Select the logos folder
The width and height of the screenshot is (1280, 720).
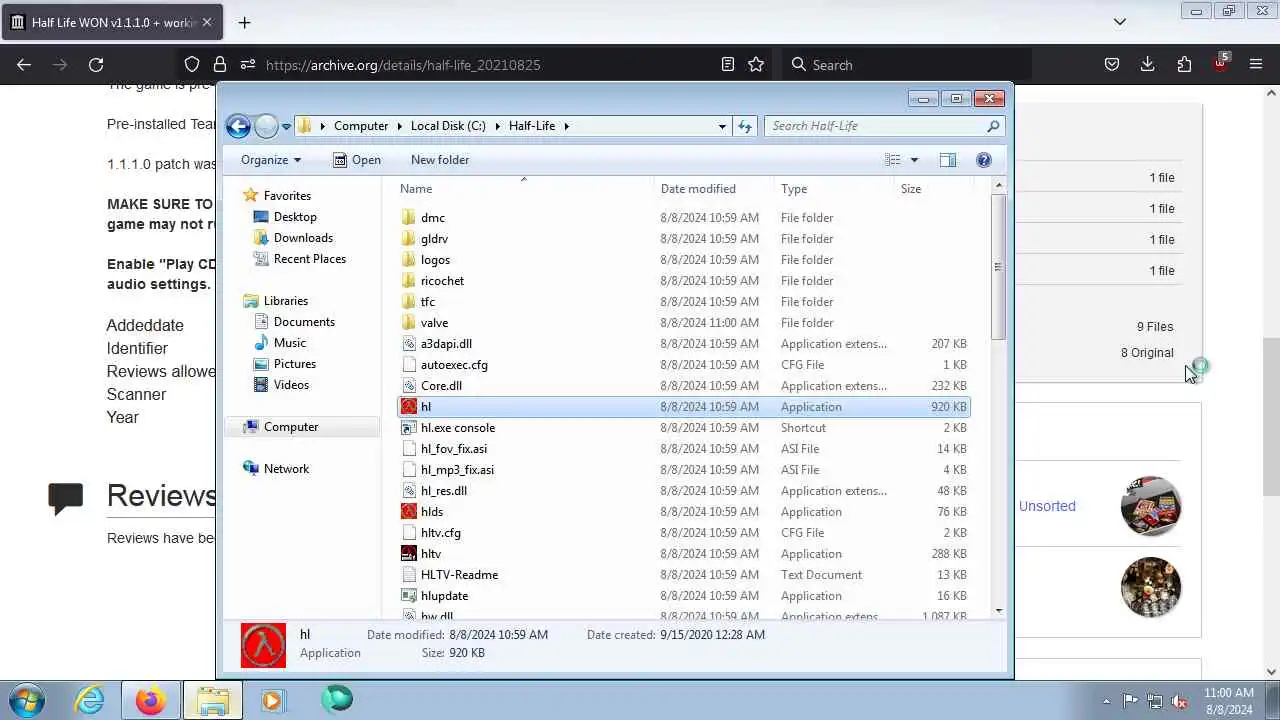[x=435, y=260]
